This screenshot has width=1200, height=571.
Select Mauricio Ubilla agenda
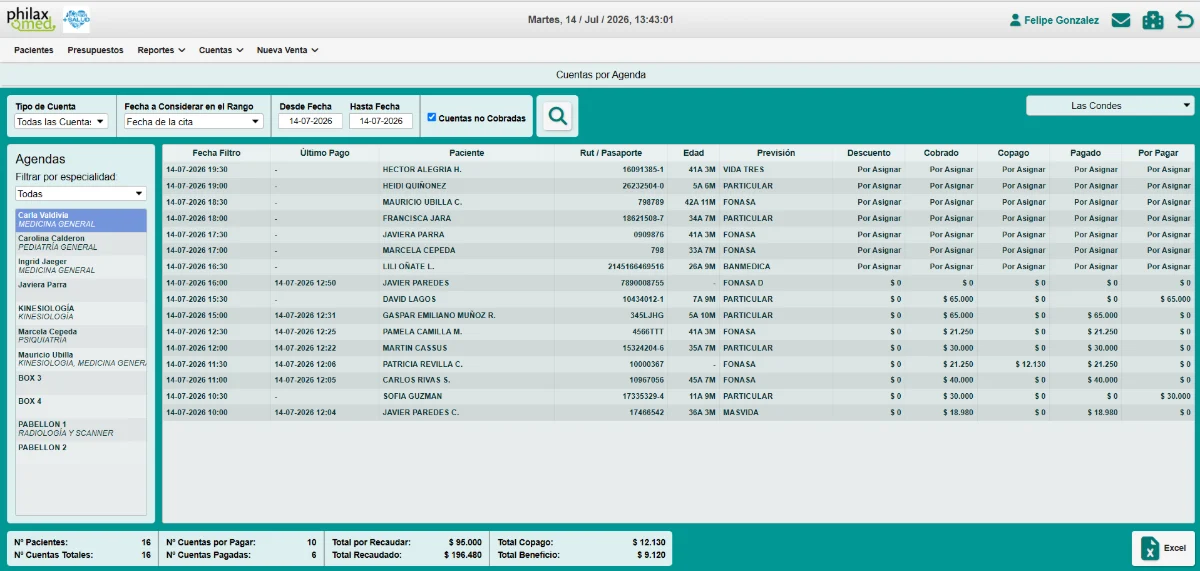81,359
